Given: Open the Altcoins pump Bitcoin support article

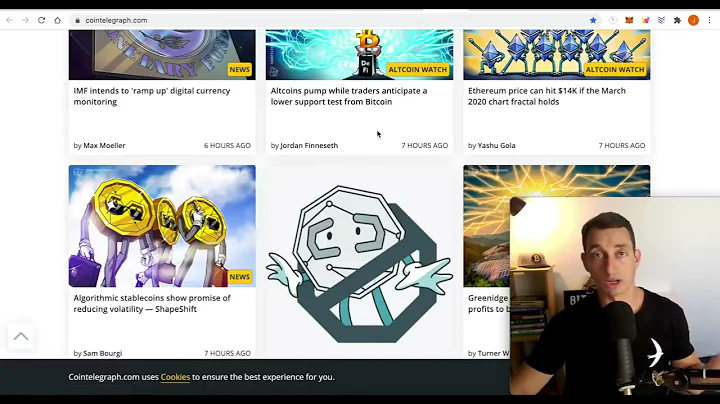Looking at the screenshot, I should click(x=349, y=96).
